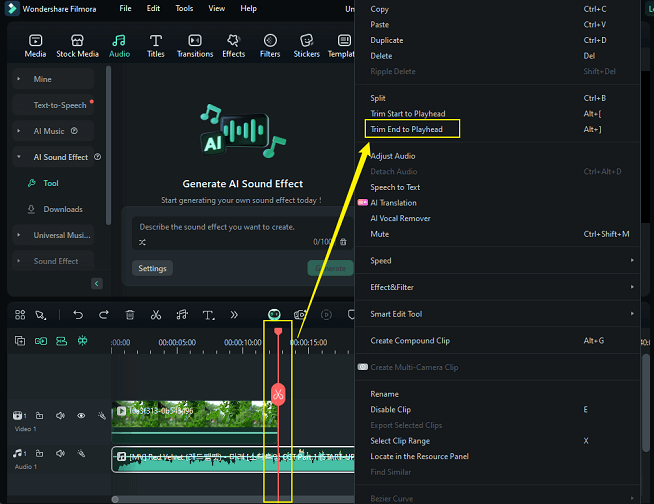Click the shuffle icon in sound effect prompt
This screenshot has height=504, width=654.
pyautogui.click(x=142, y=242)
